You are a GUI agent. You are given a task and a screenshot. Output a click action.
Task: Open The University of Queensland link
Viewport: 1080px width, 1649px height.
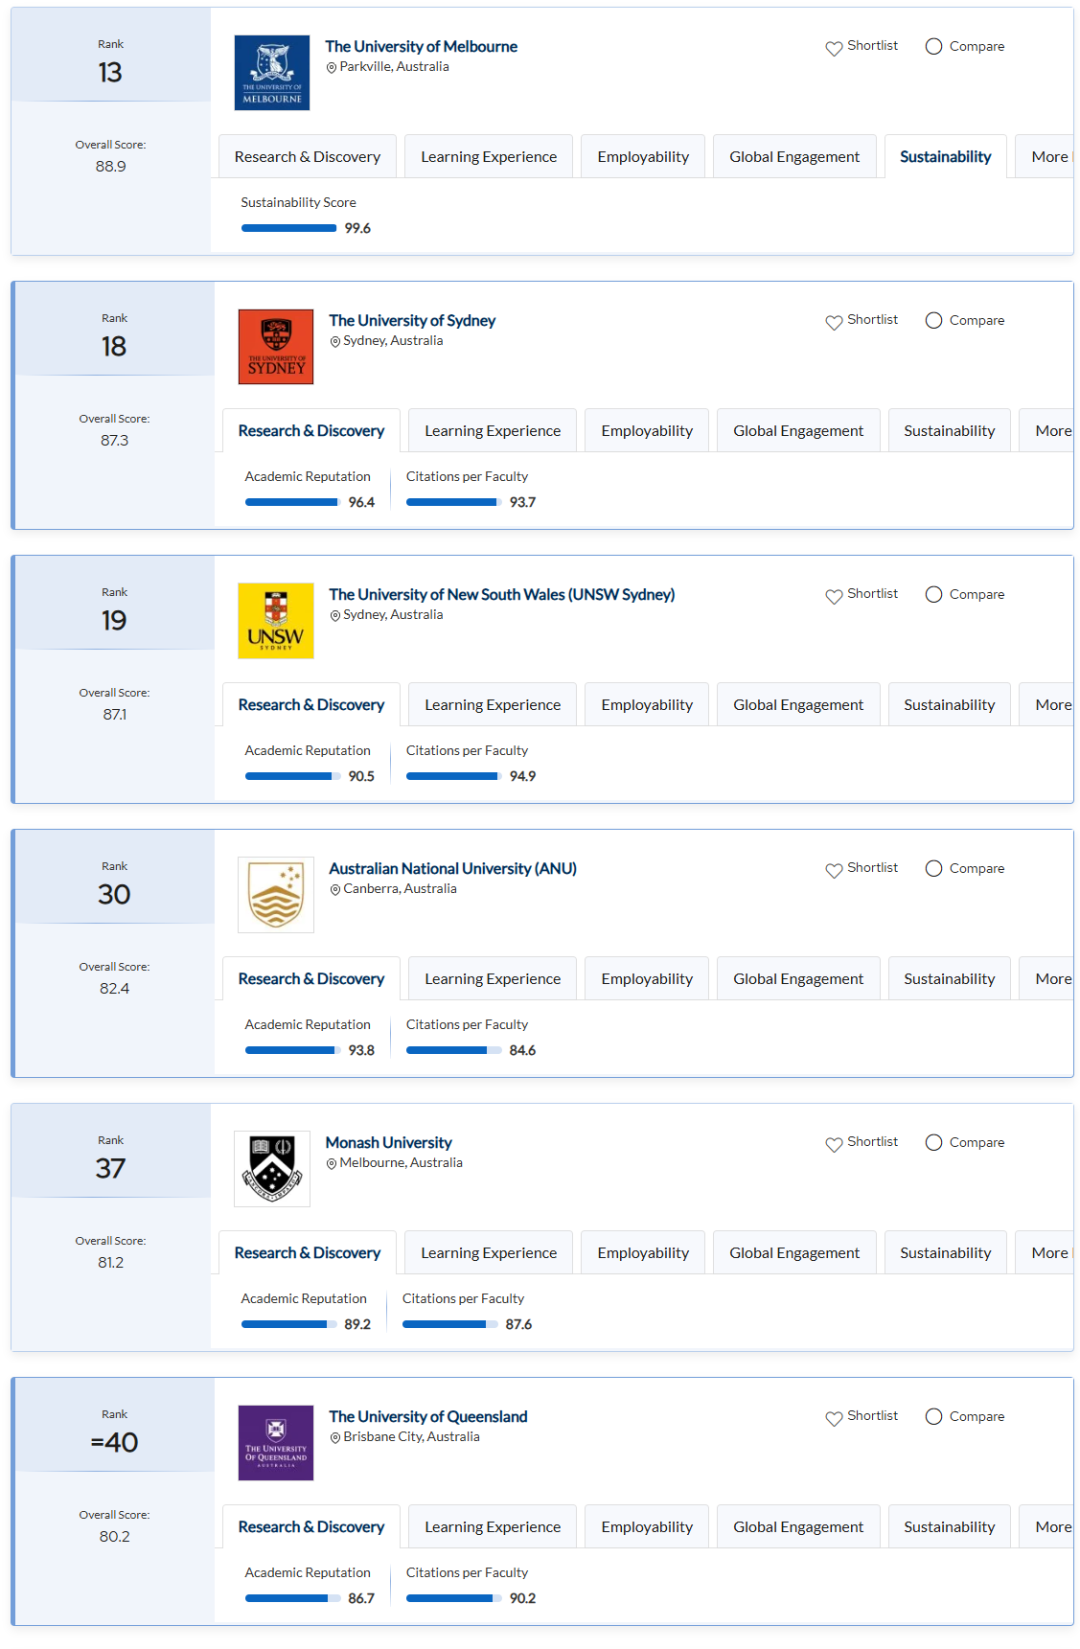coord(428,1417)
